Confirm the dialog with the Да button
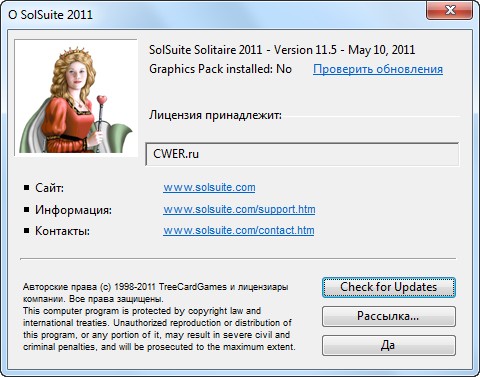 point(389,345)
